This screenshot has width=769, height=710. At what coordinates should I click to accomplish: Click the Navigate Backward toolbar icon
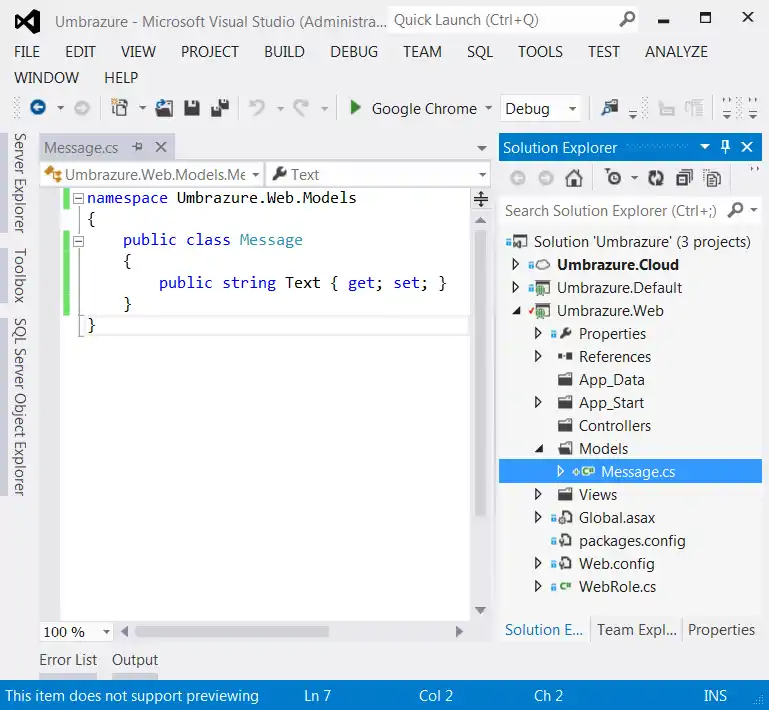[38, 107]
